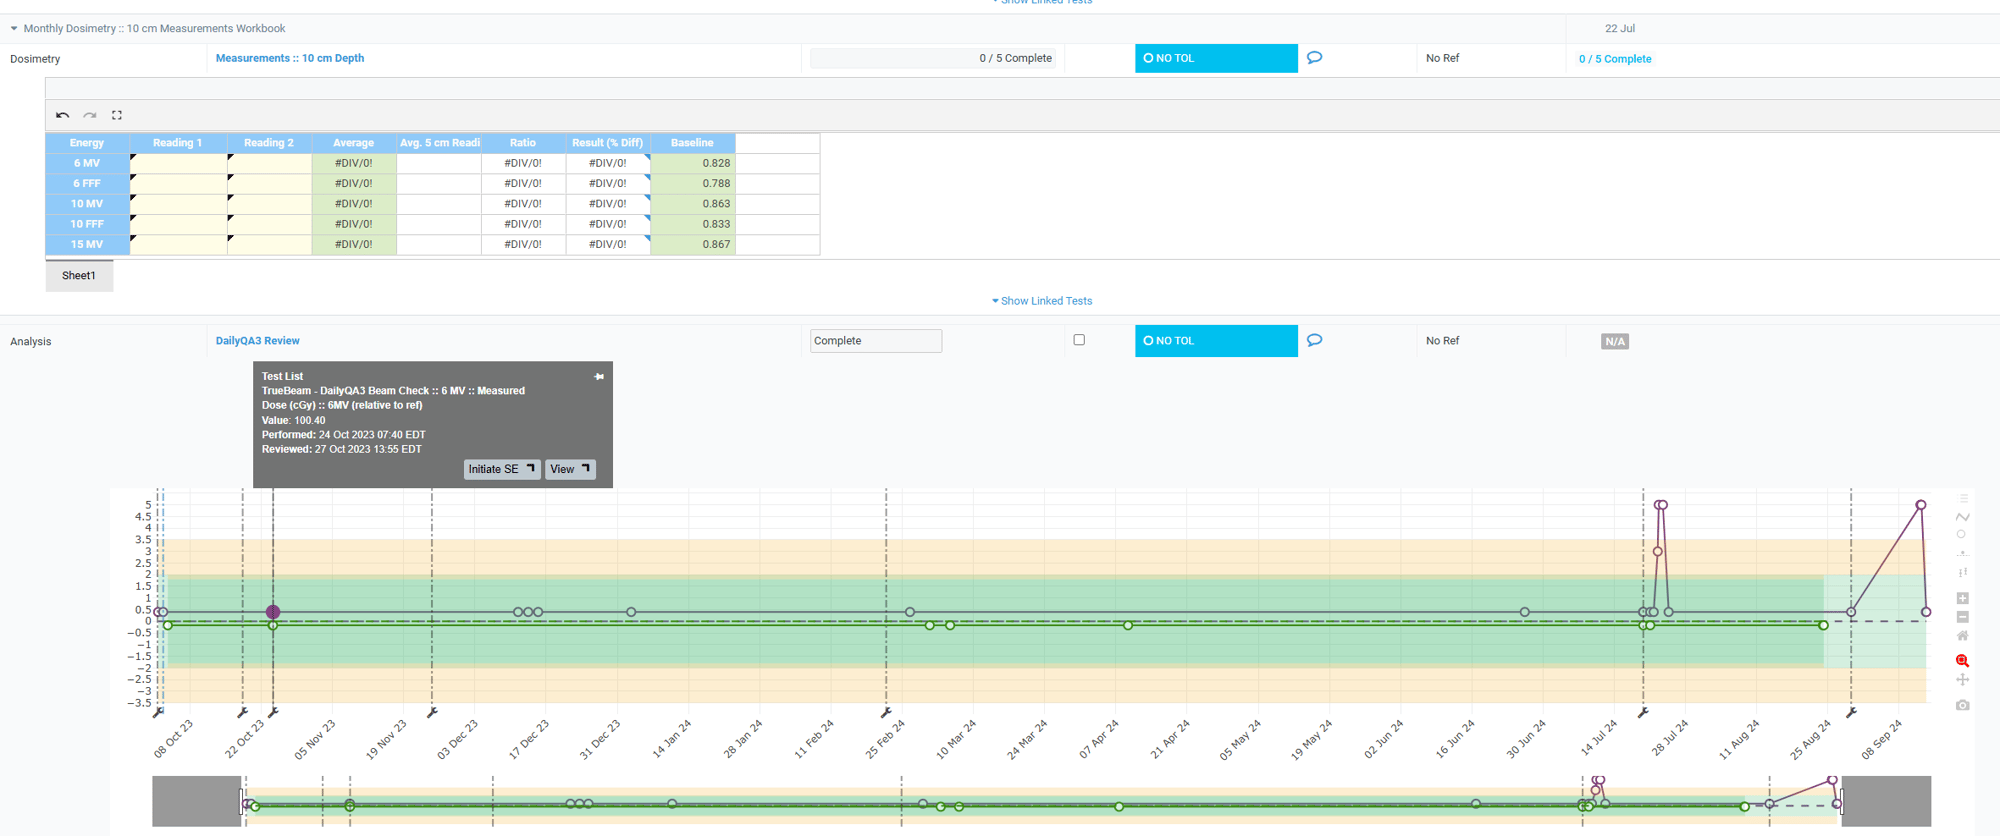Pin the Test List tooltip
This screenshot has width=2000, height=836.
click(x=599, y=377)
